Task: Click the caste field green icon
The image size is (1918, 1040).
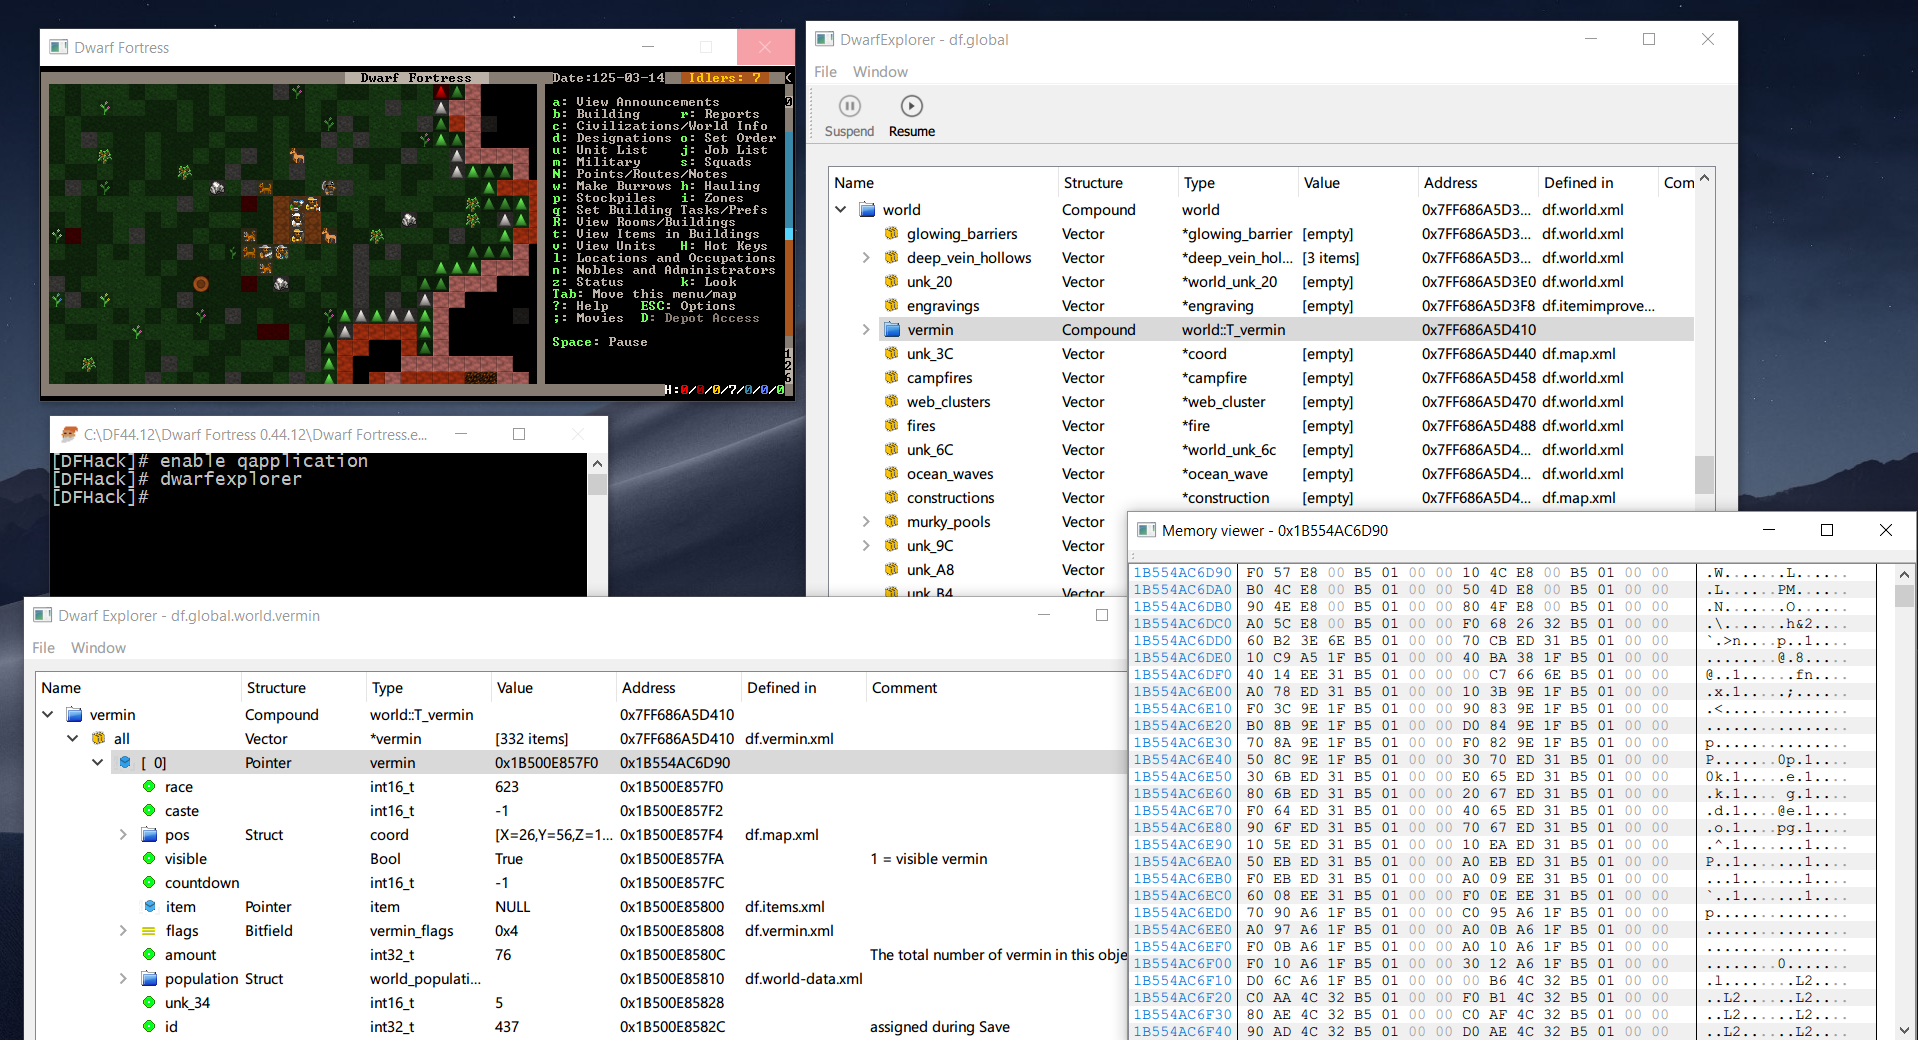Action: click(x=149, y=811)
